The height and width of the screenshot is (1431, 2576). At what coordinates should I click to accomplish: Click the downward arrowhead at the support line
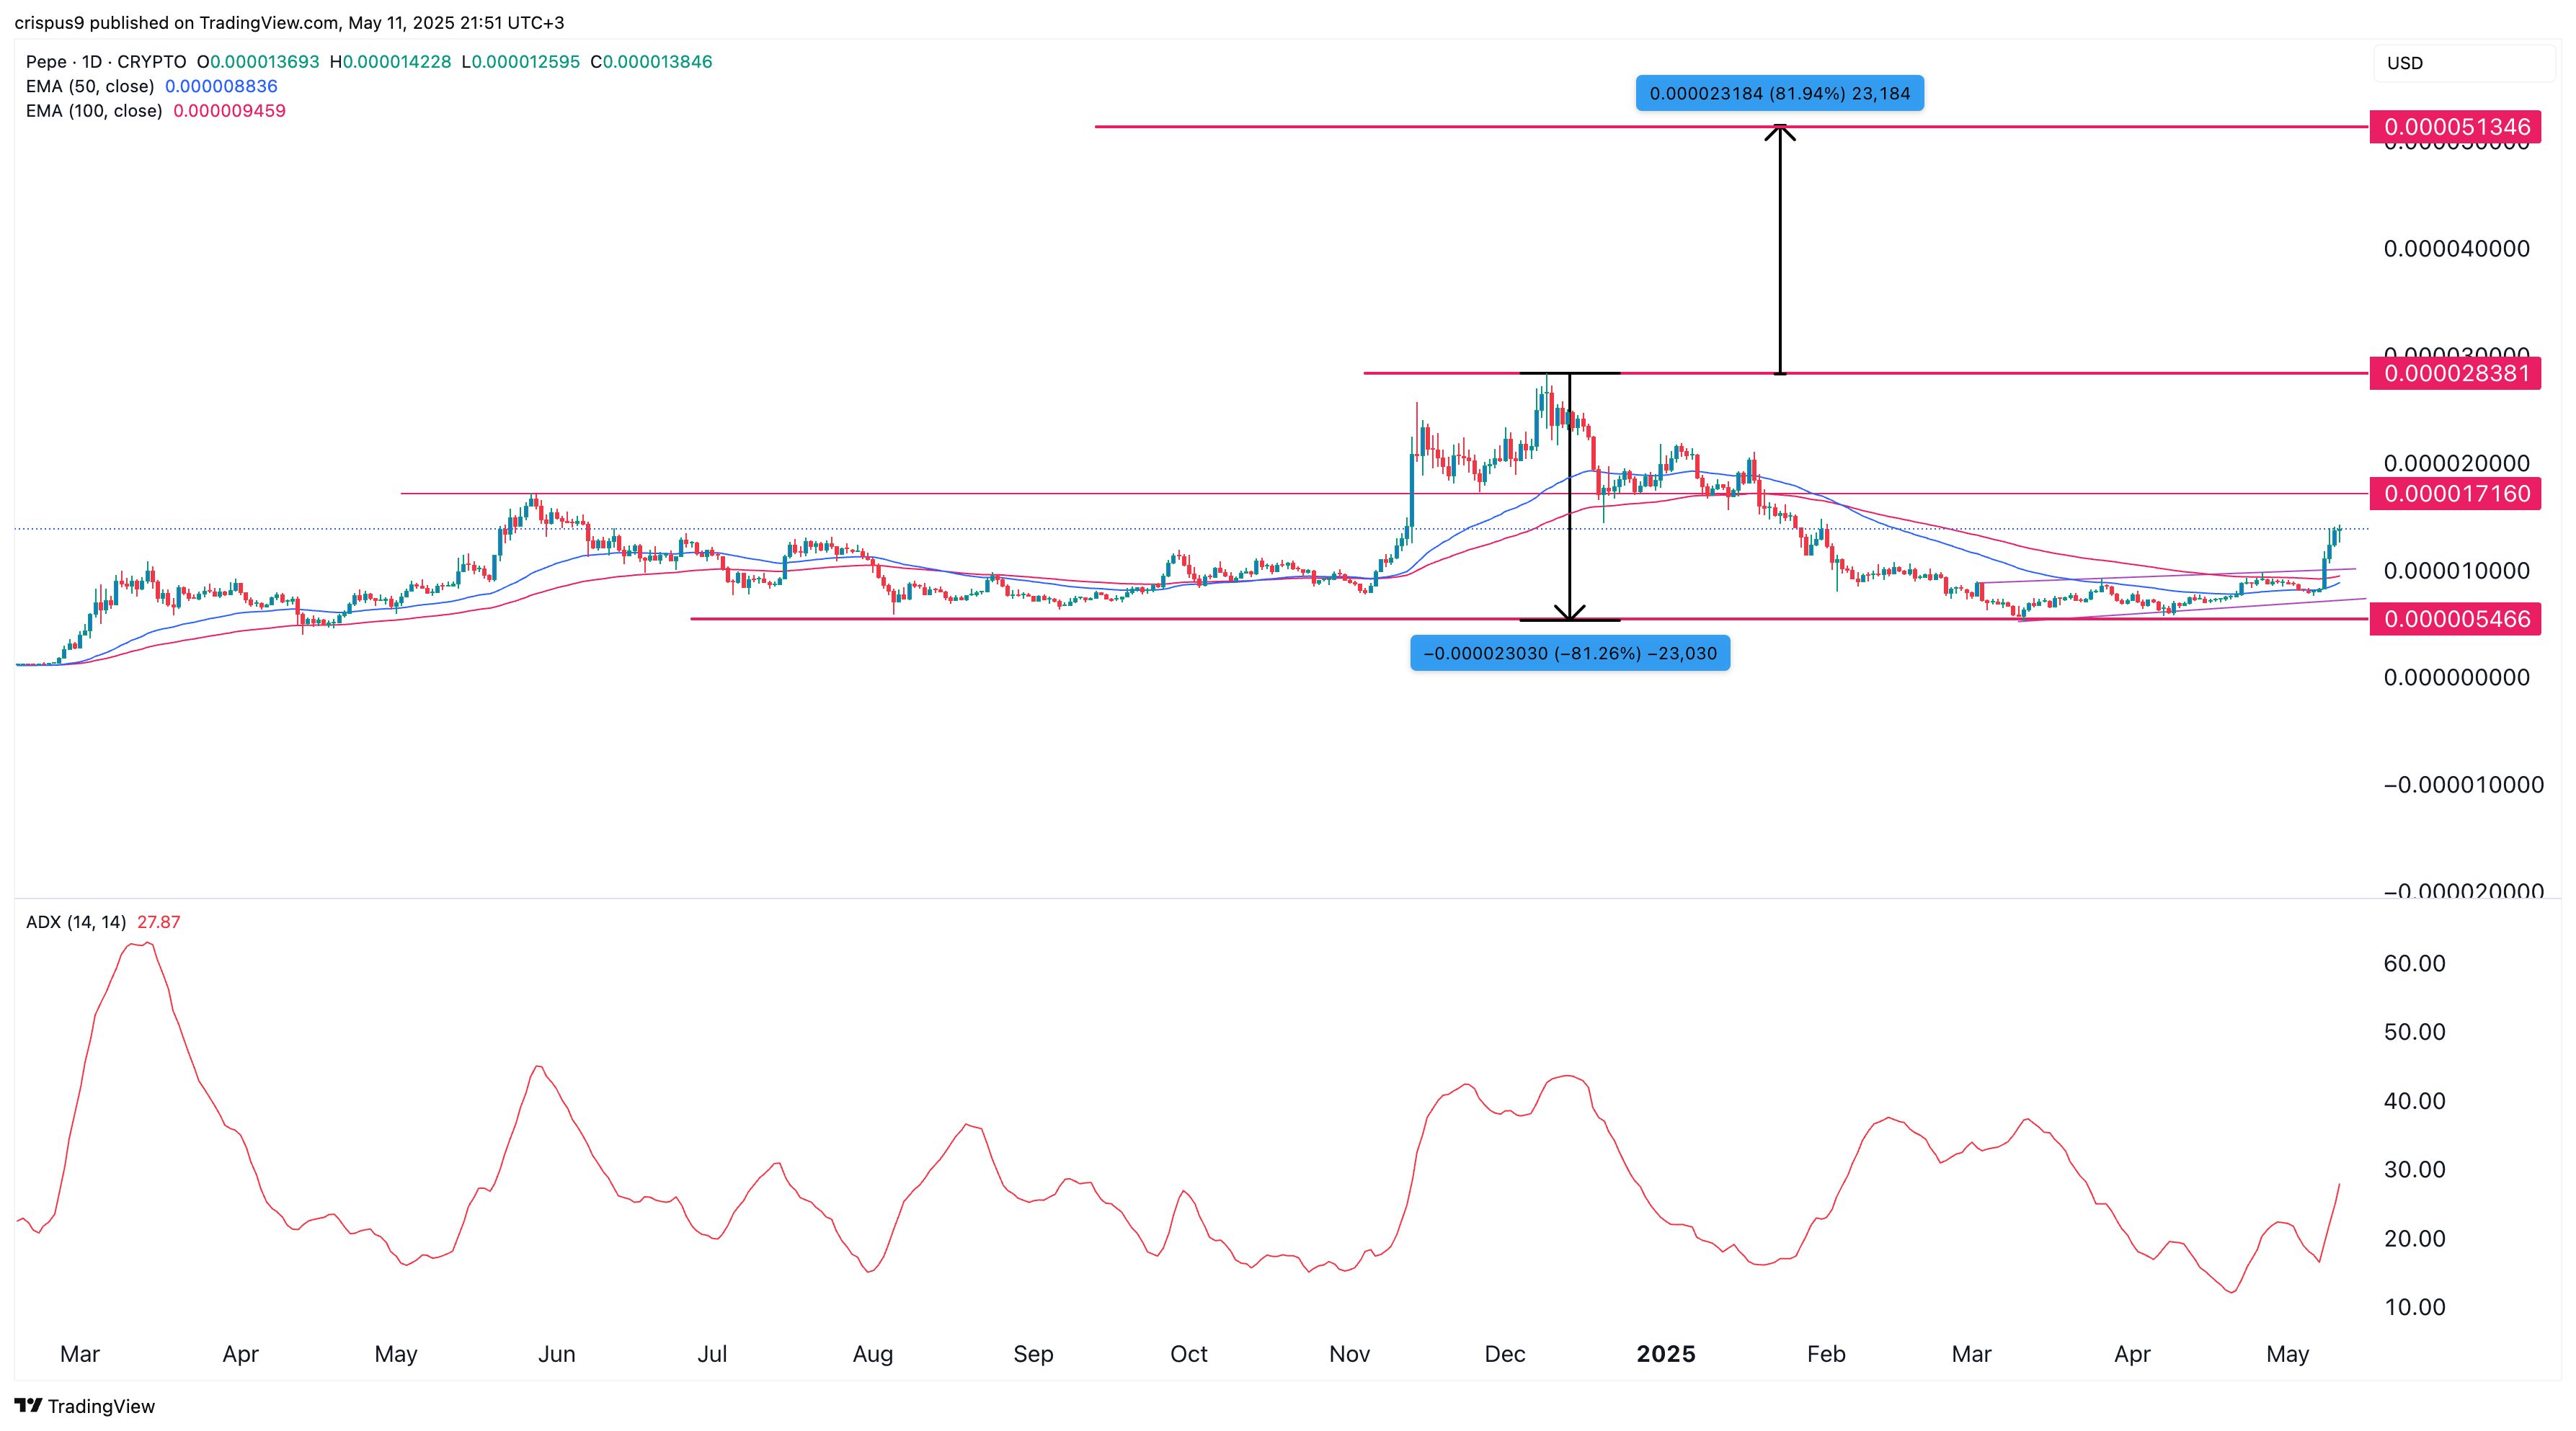(x=1570, y=612)
